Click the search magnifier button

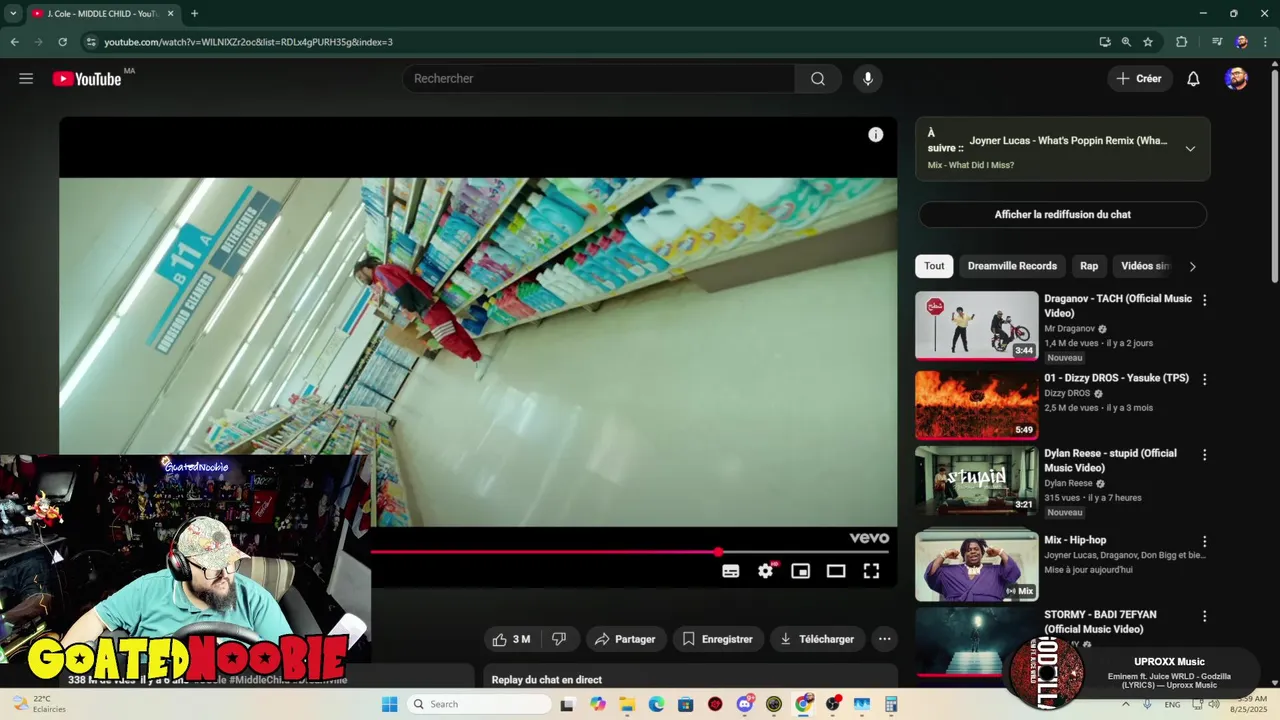coord(818,79)
